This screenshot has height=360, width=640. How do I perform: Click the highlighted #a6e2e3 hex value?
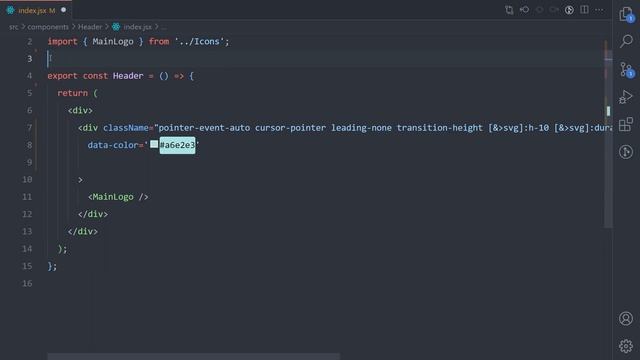pyautogui.click(x=177, y=145)
